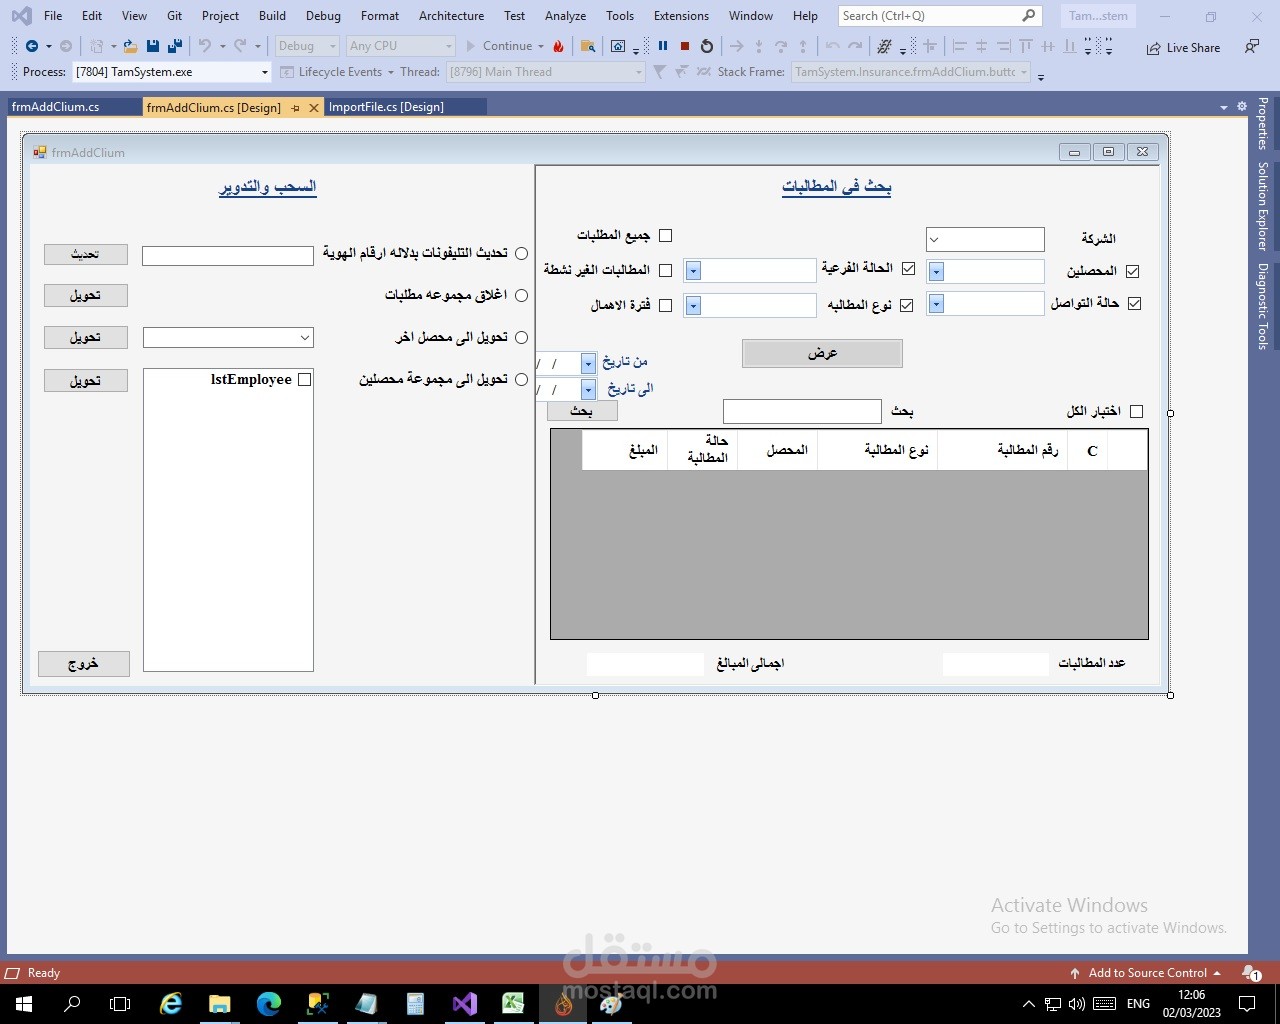The width and height of the screenshot is (1280, 1024).
Task: Open the نوع المطالبه dropdown arrow
Action: coord(693,305)
